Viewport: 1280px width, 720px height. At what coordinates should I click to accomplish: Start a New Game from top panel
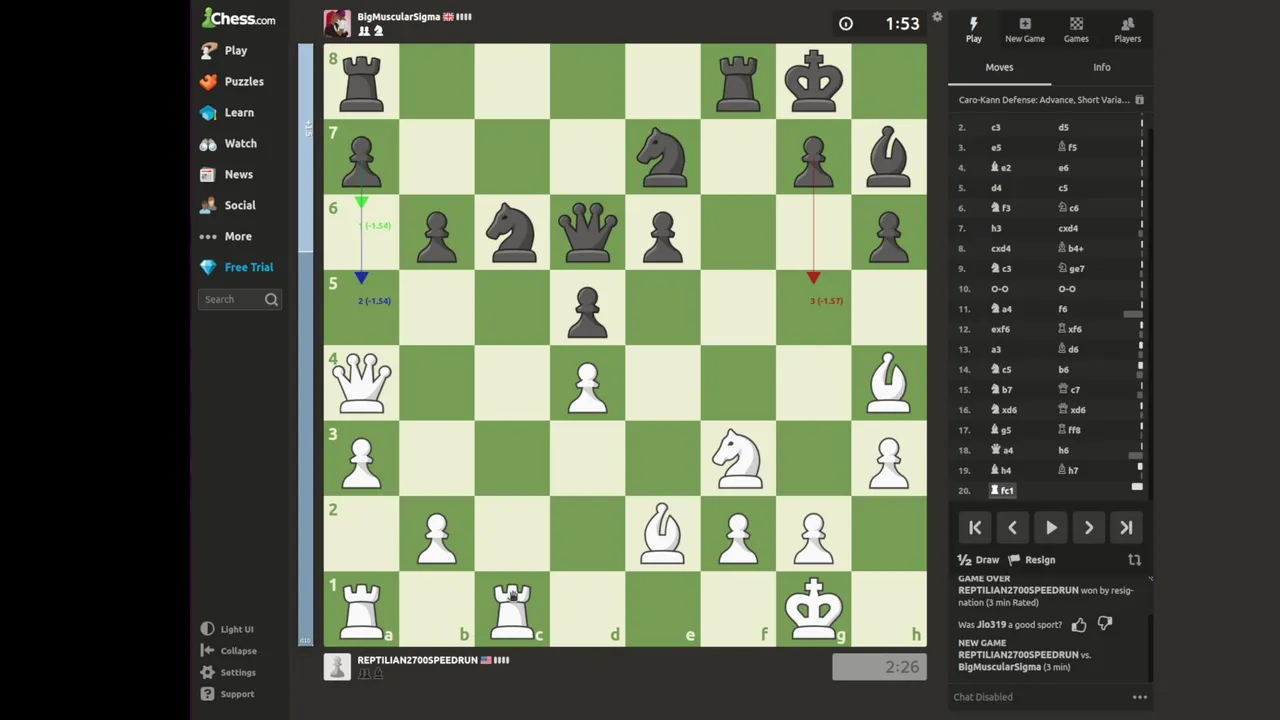coord(1025,30)
